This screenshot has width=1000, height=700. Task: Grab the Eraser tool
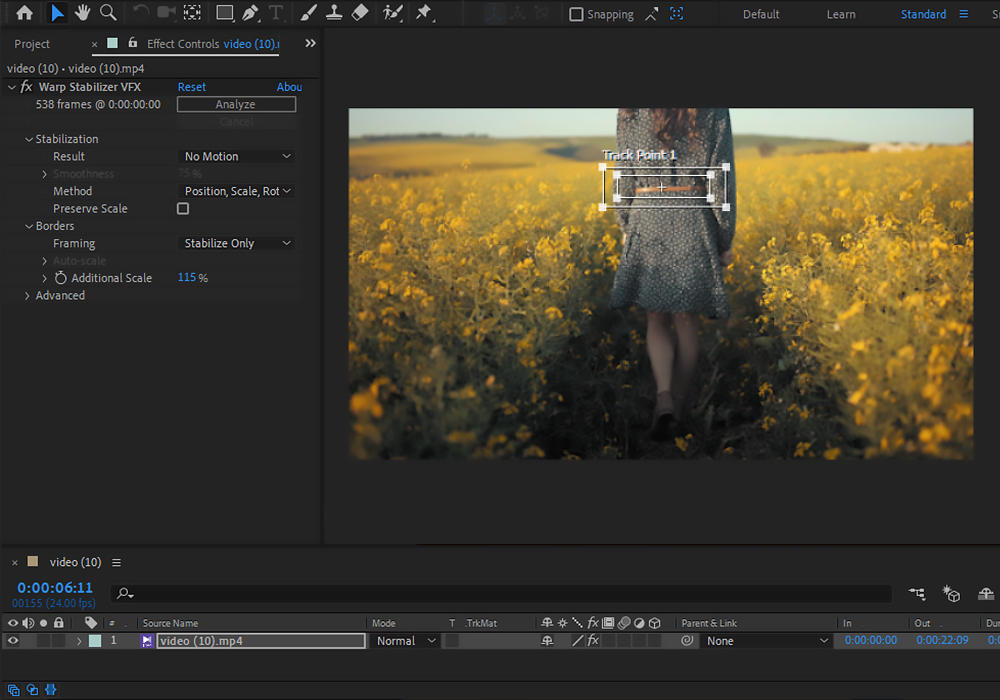(x=360, y=14)
